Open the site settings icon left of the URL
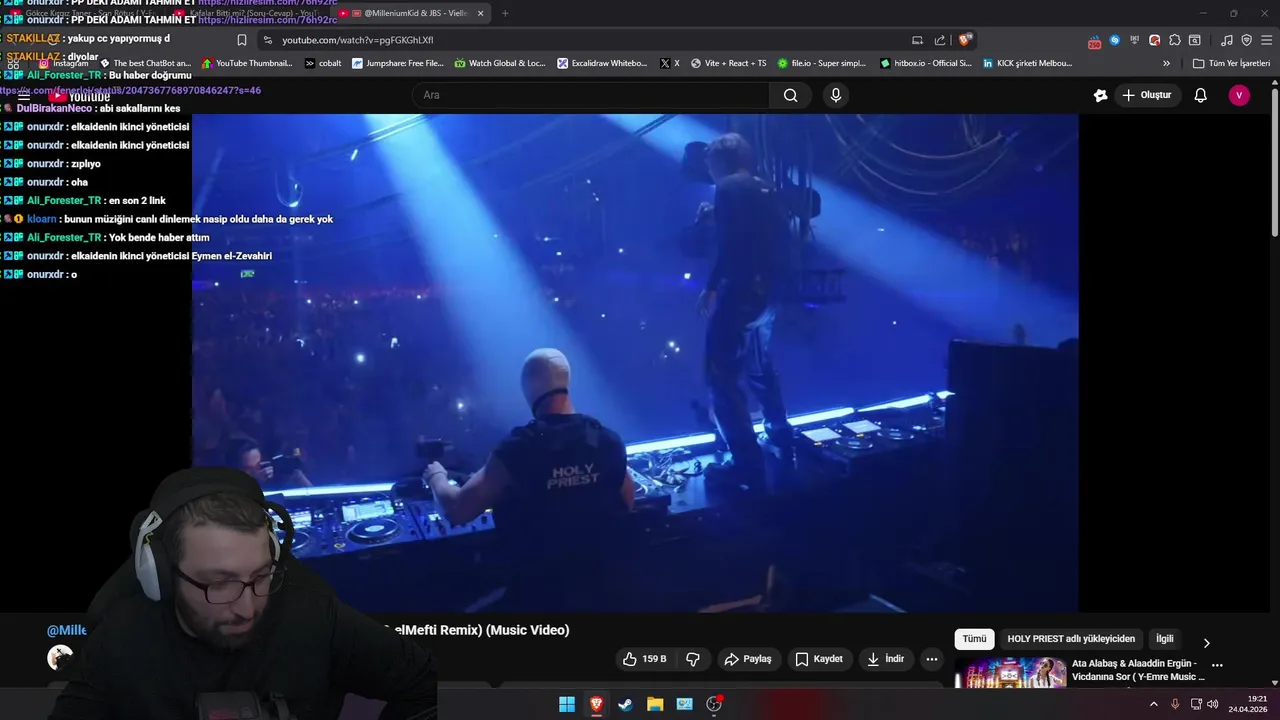The height and width of the screenshot is (720, 1280). point(267,40)
